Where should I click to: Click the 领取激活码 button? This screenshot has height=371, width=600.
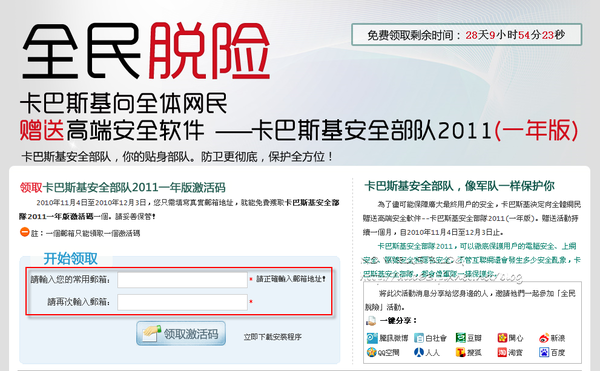point(181,334)
